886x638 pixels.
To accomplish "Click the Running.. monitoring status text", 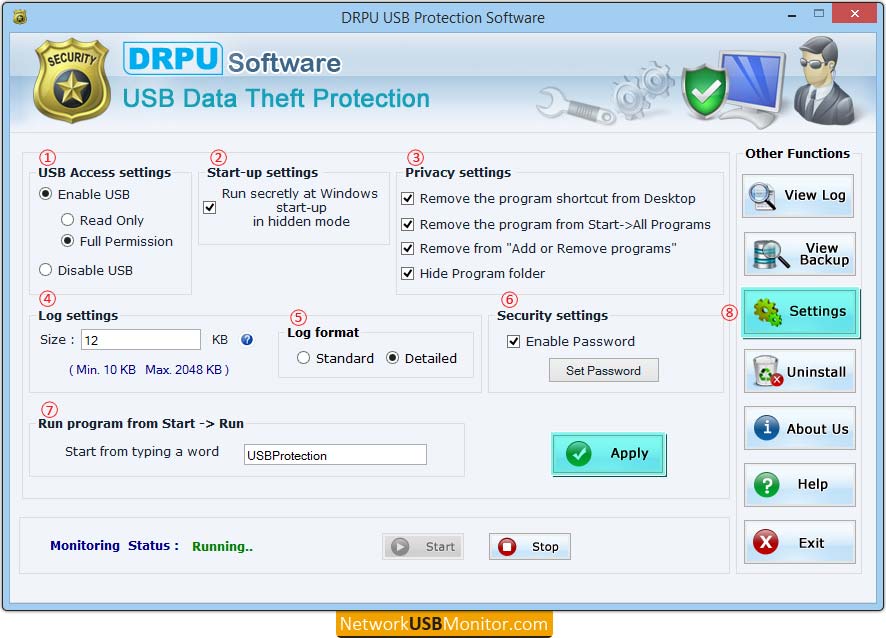I will [223, 546].
